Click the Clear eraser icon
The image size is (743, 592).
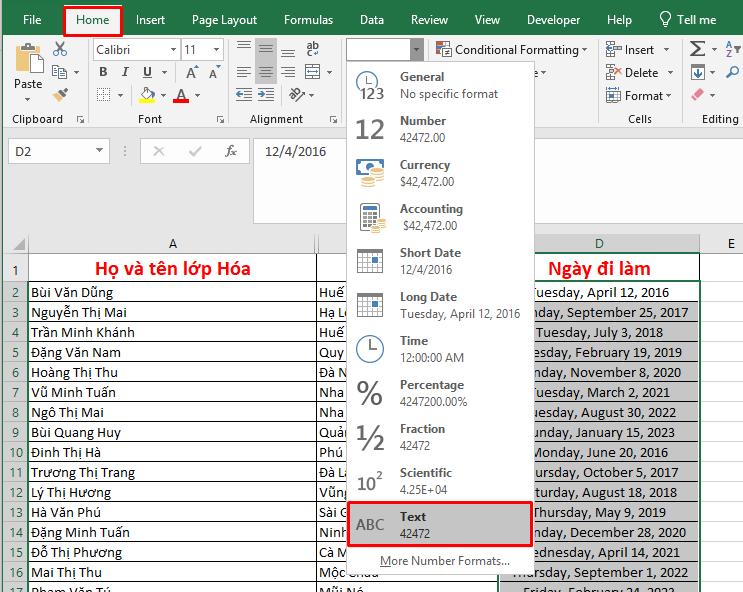[697, 95]
